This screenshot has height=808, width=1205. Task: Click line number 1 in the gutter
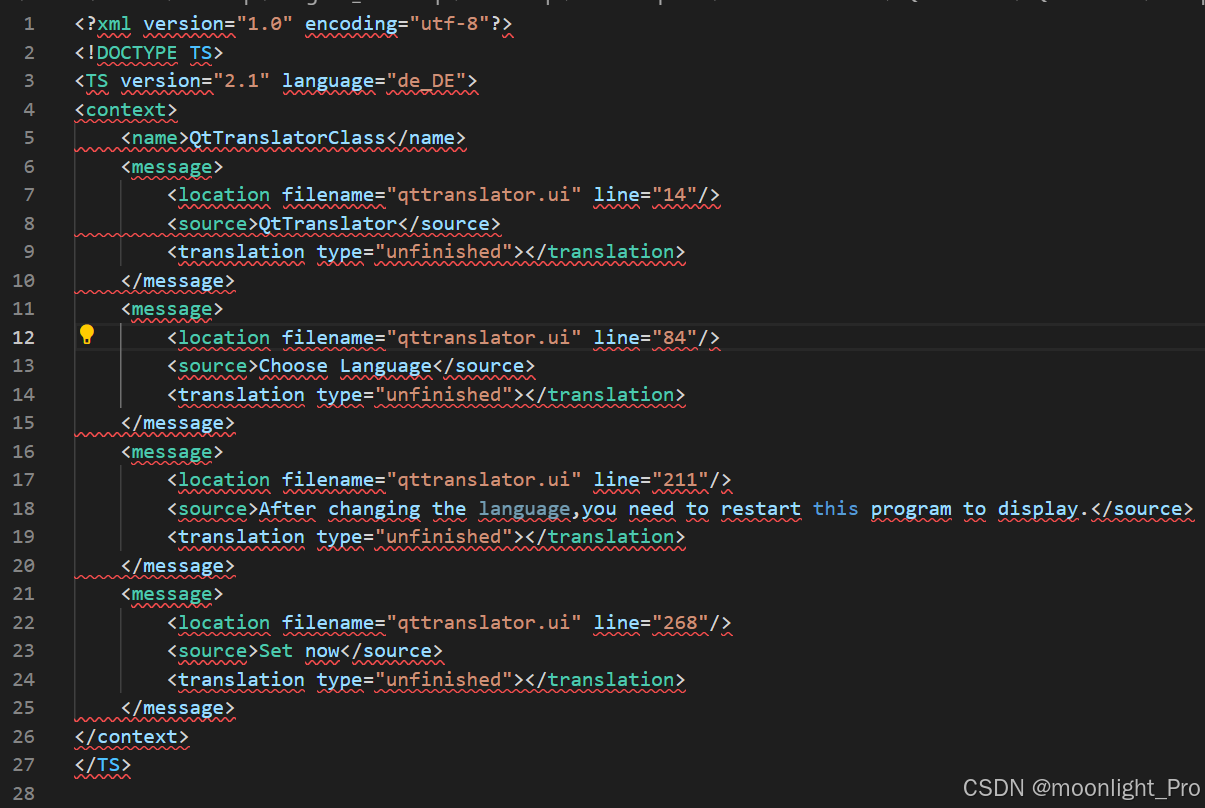click(x=28, y=23)
